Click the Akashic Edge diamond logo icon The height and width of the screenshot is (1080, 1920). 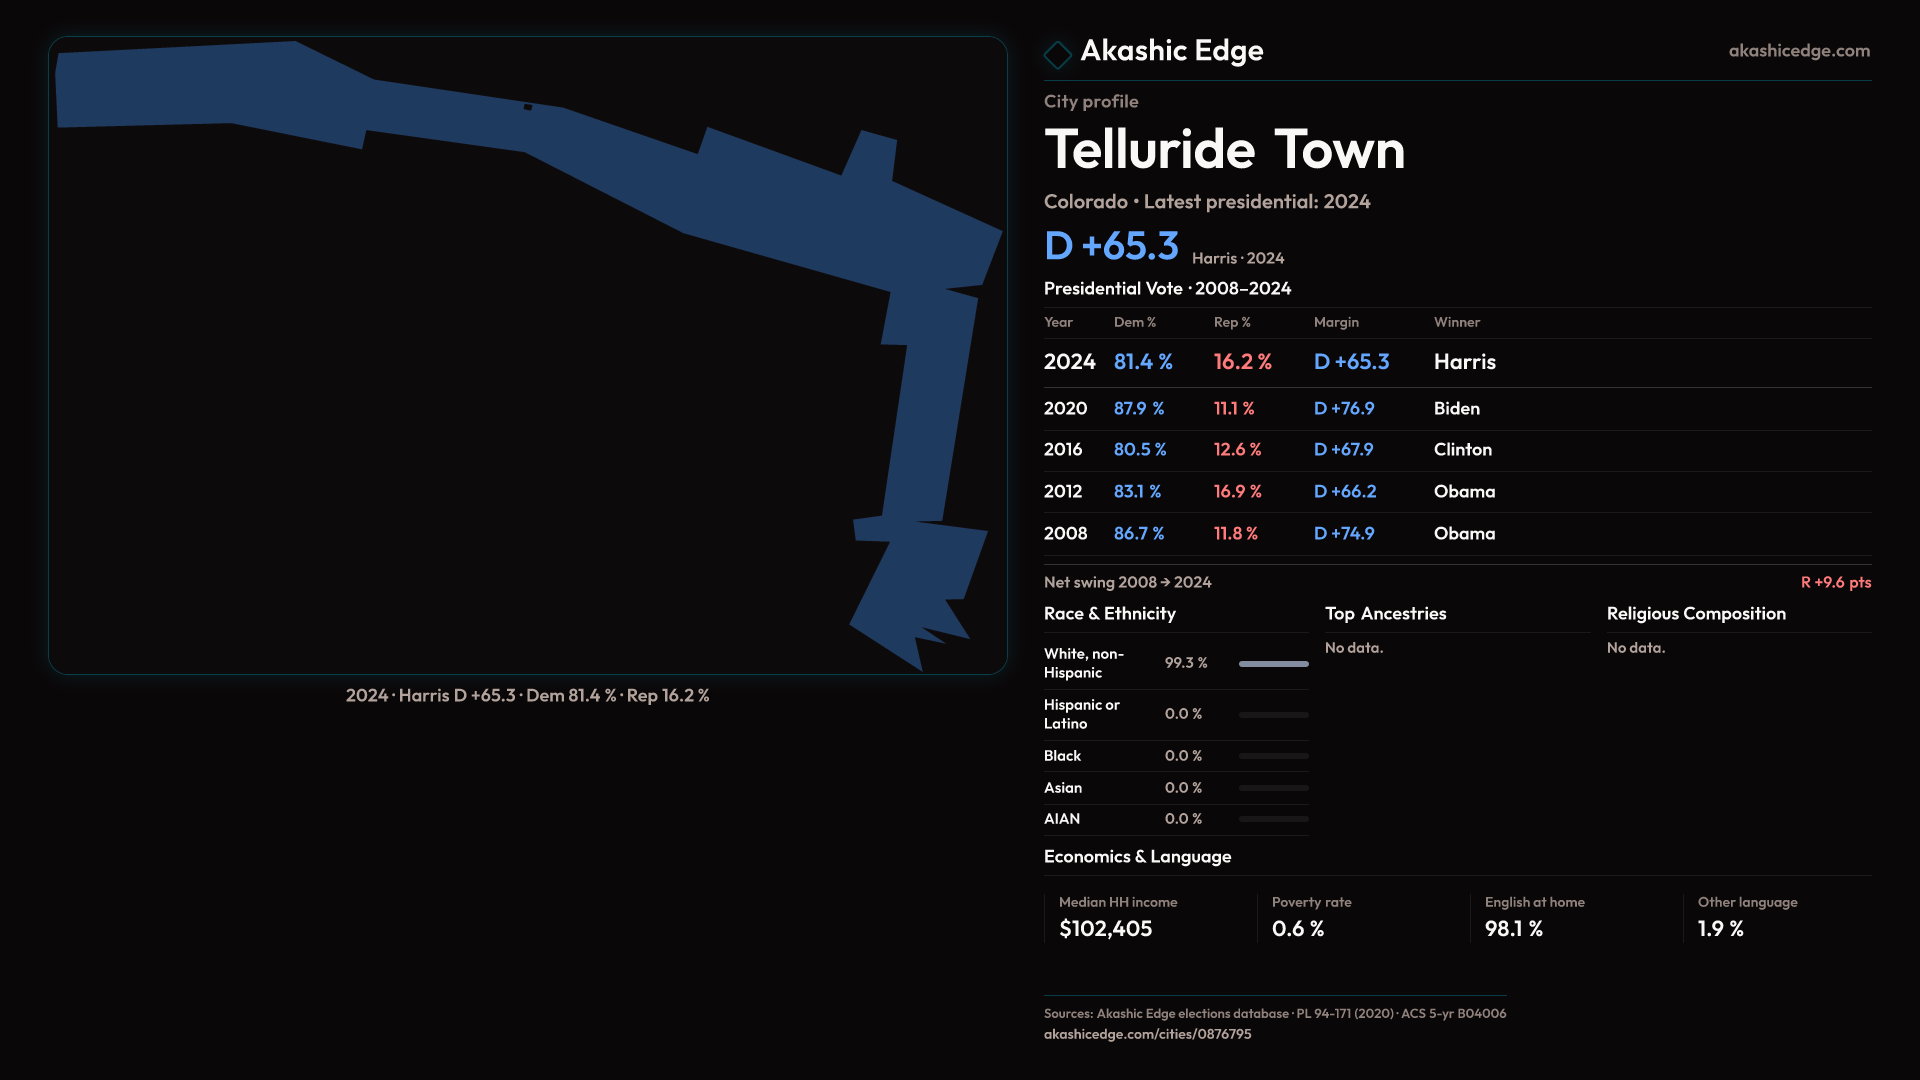(1057, 54)
